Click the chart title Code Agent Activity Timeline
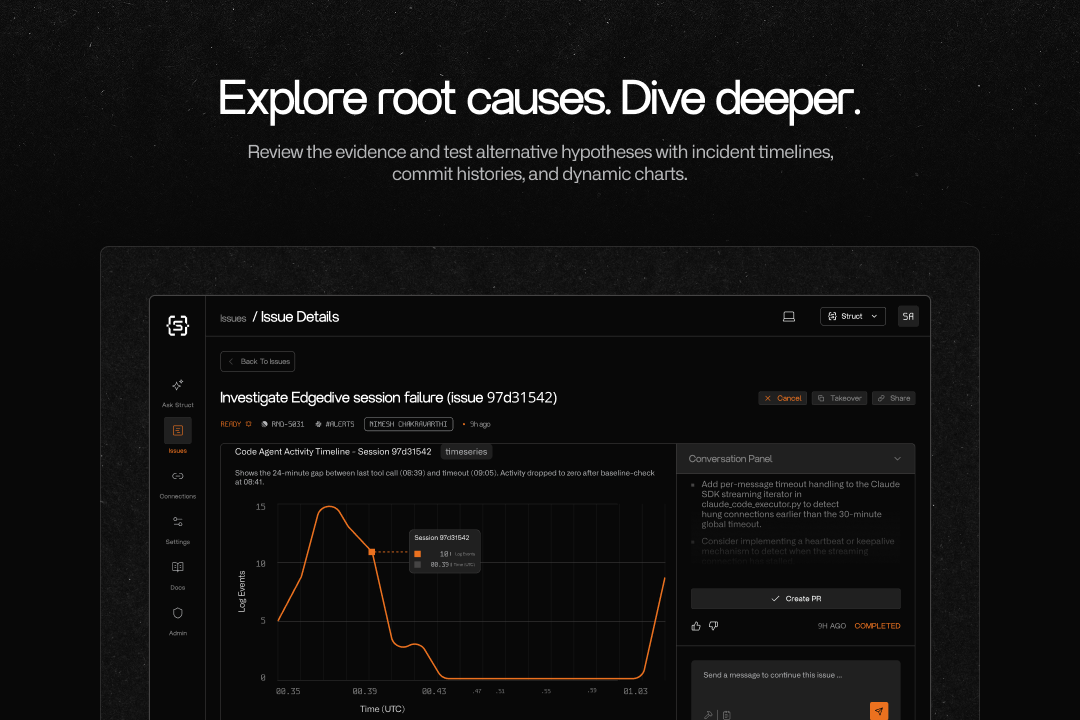 tap(333, 452)
